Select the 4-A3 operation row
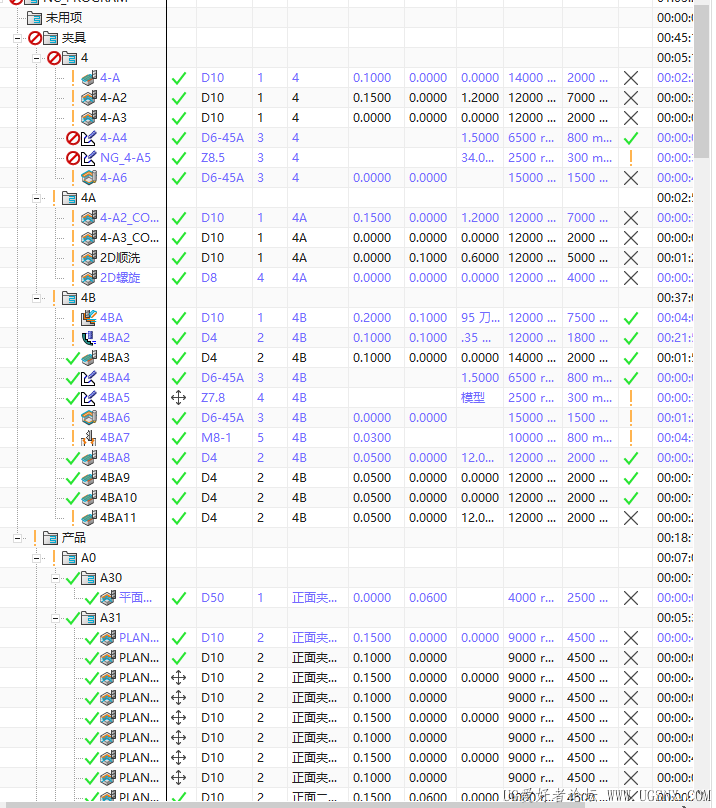716x808 pixels. coord(113,118)
